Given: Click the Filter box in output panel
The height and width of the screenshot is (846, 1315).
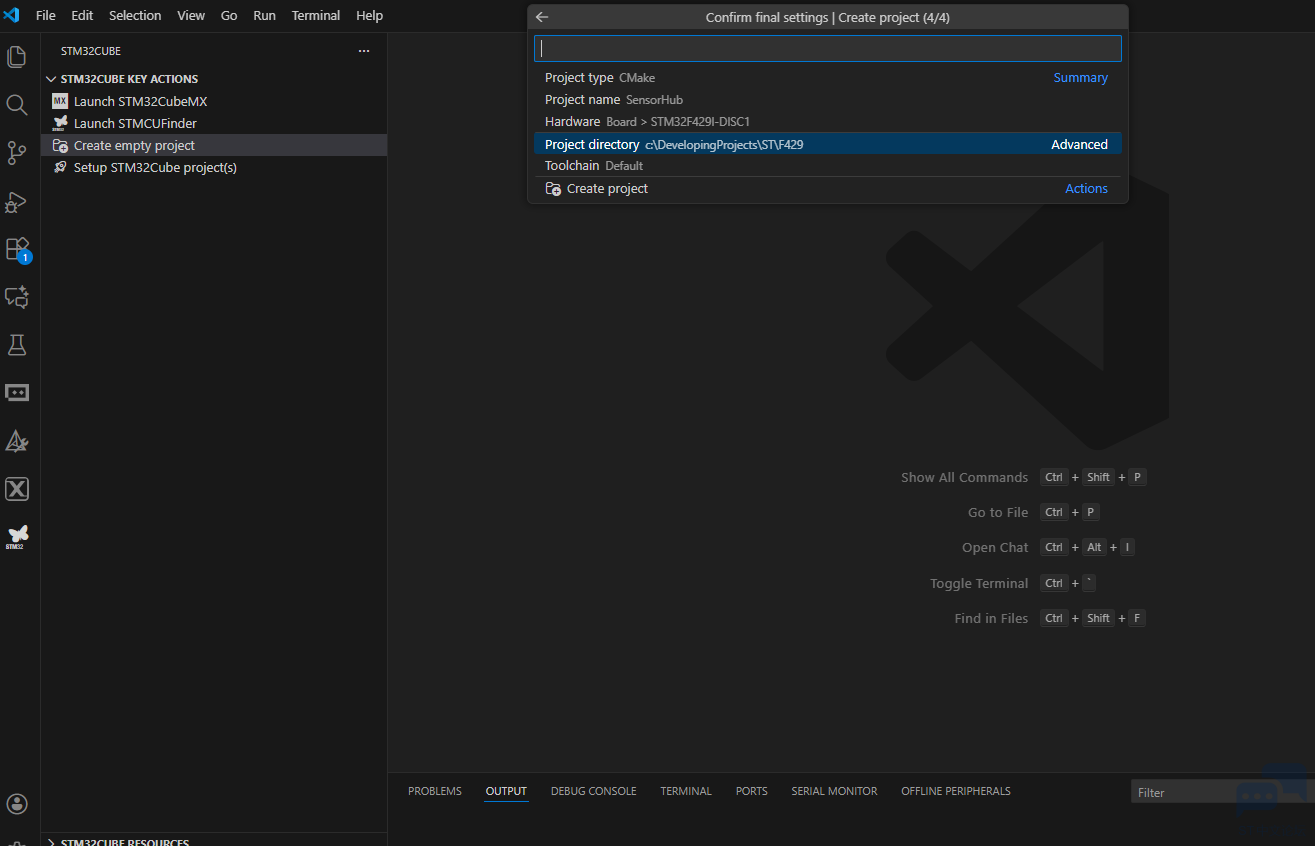Looking at the screenshot, I should pos(1220,792).
